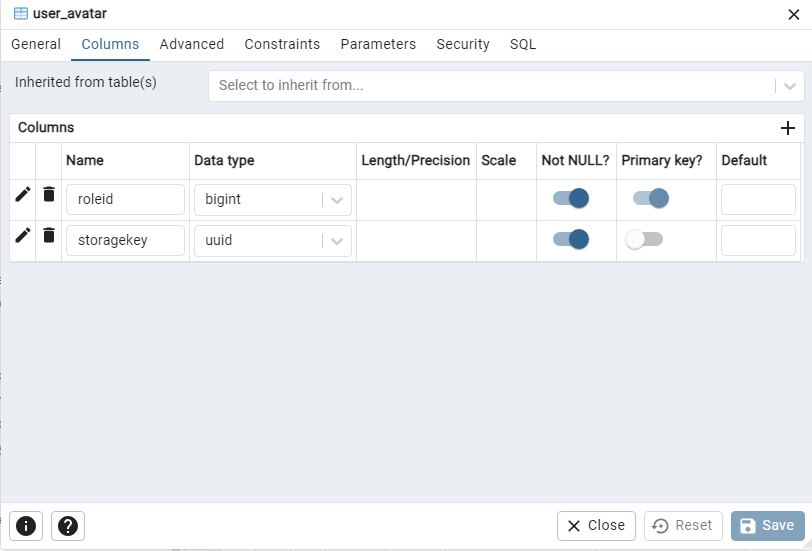Viewport: 812px width, 551px height.
Task: Delete the roleid column row
Action: coord(49,195)
